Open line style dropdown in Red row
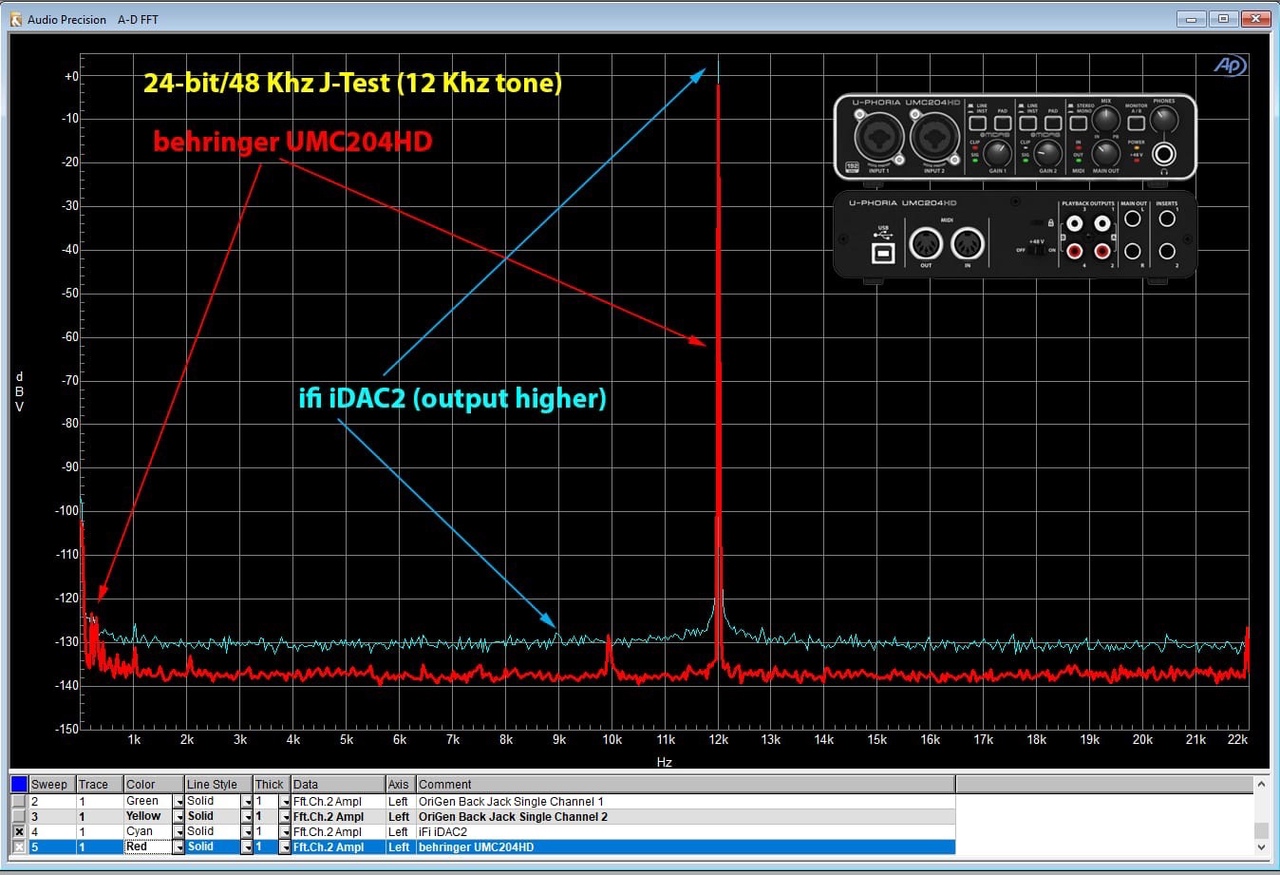The width and height of the screenshot is (1280, 875). tap(246, 847)
